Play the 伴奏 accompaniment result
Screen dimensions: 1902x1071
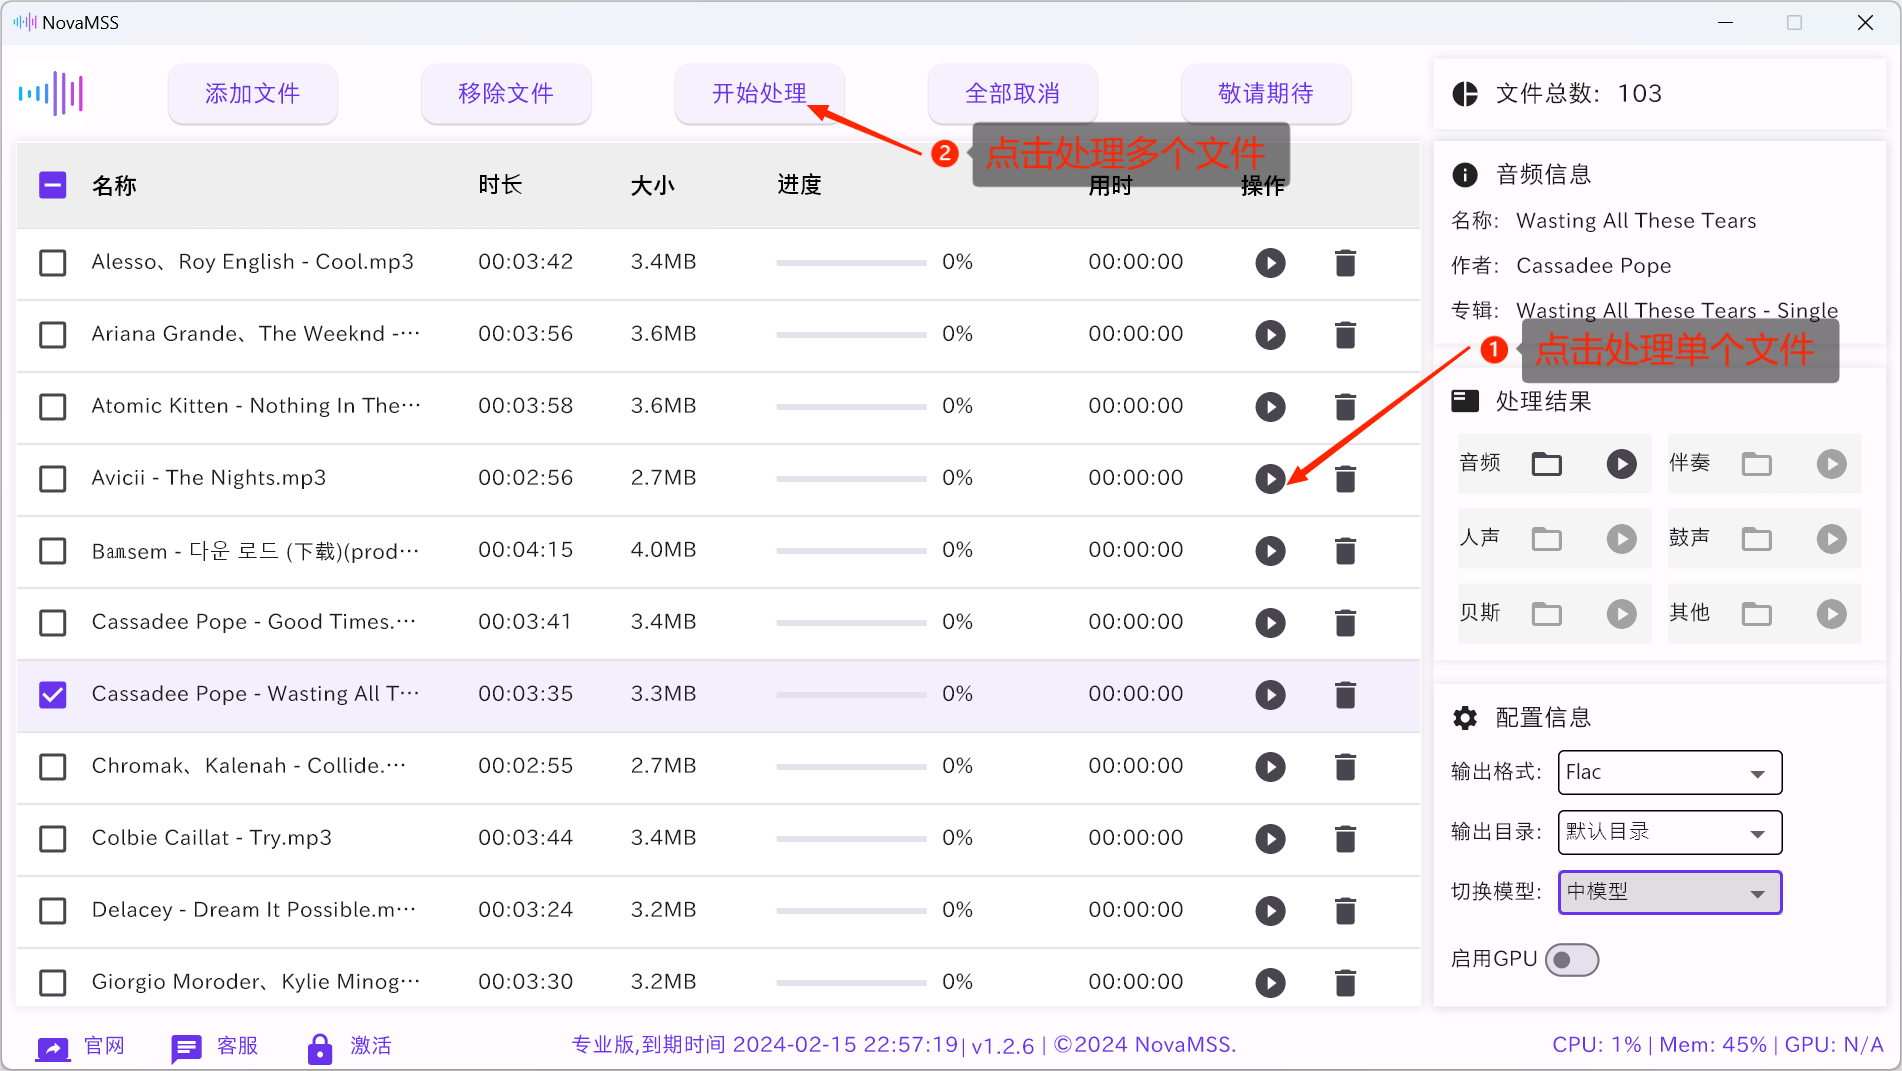1831,464
